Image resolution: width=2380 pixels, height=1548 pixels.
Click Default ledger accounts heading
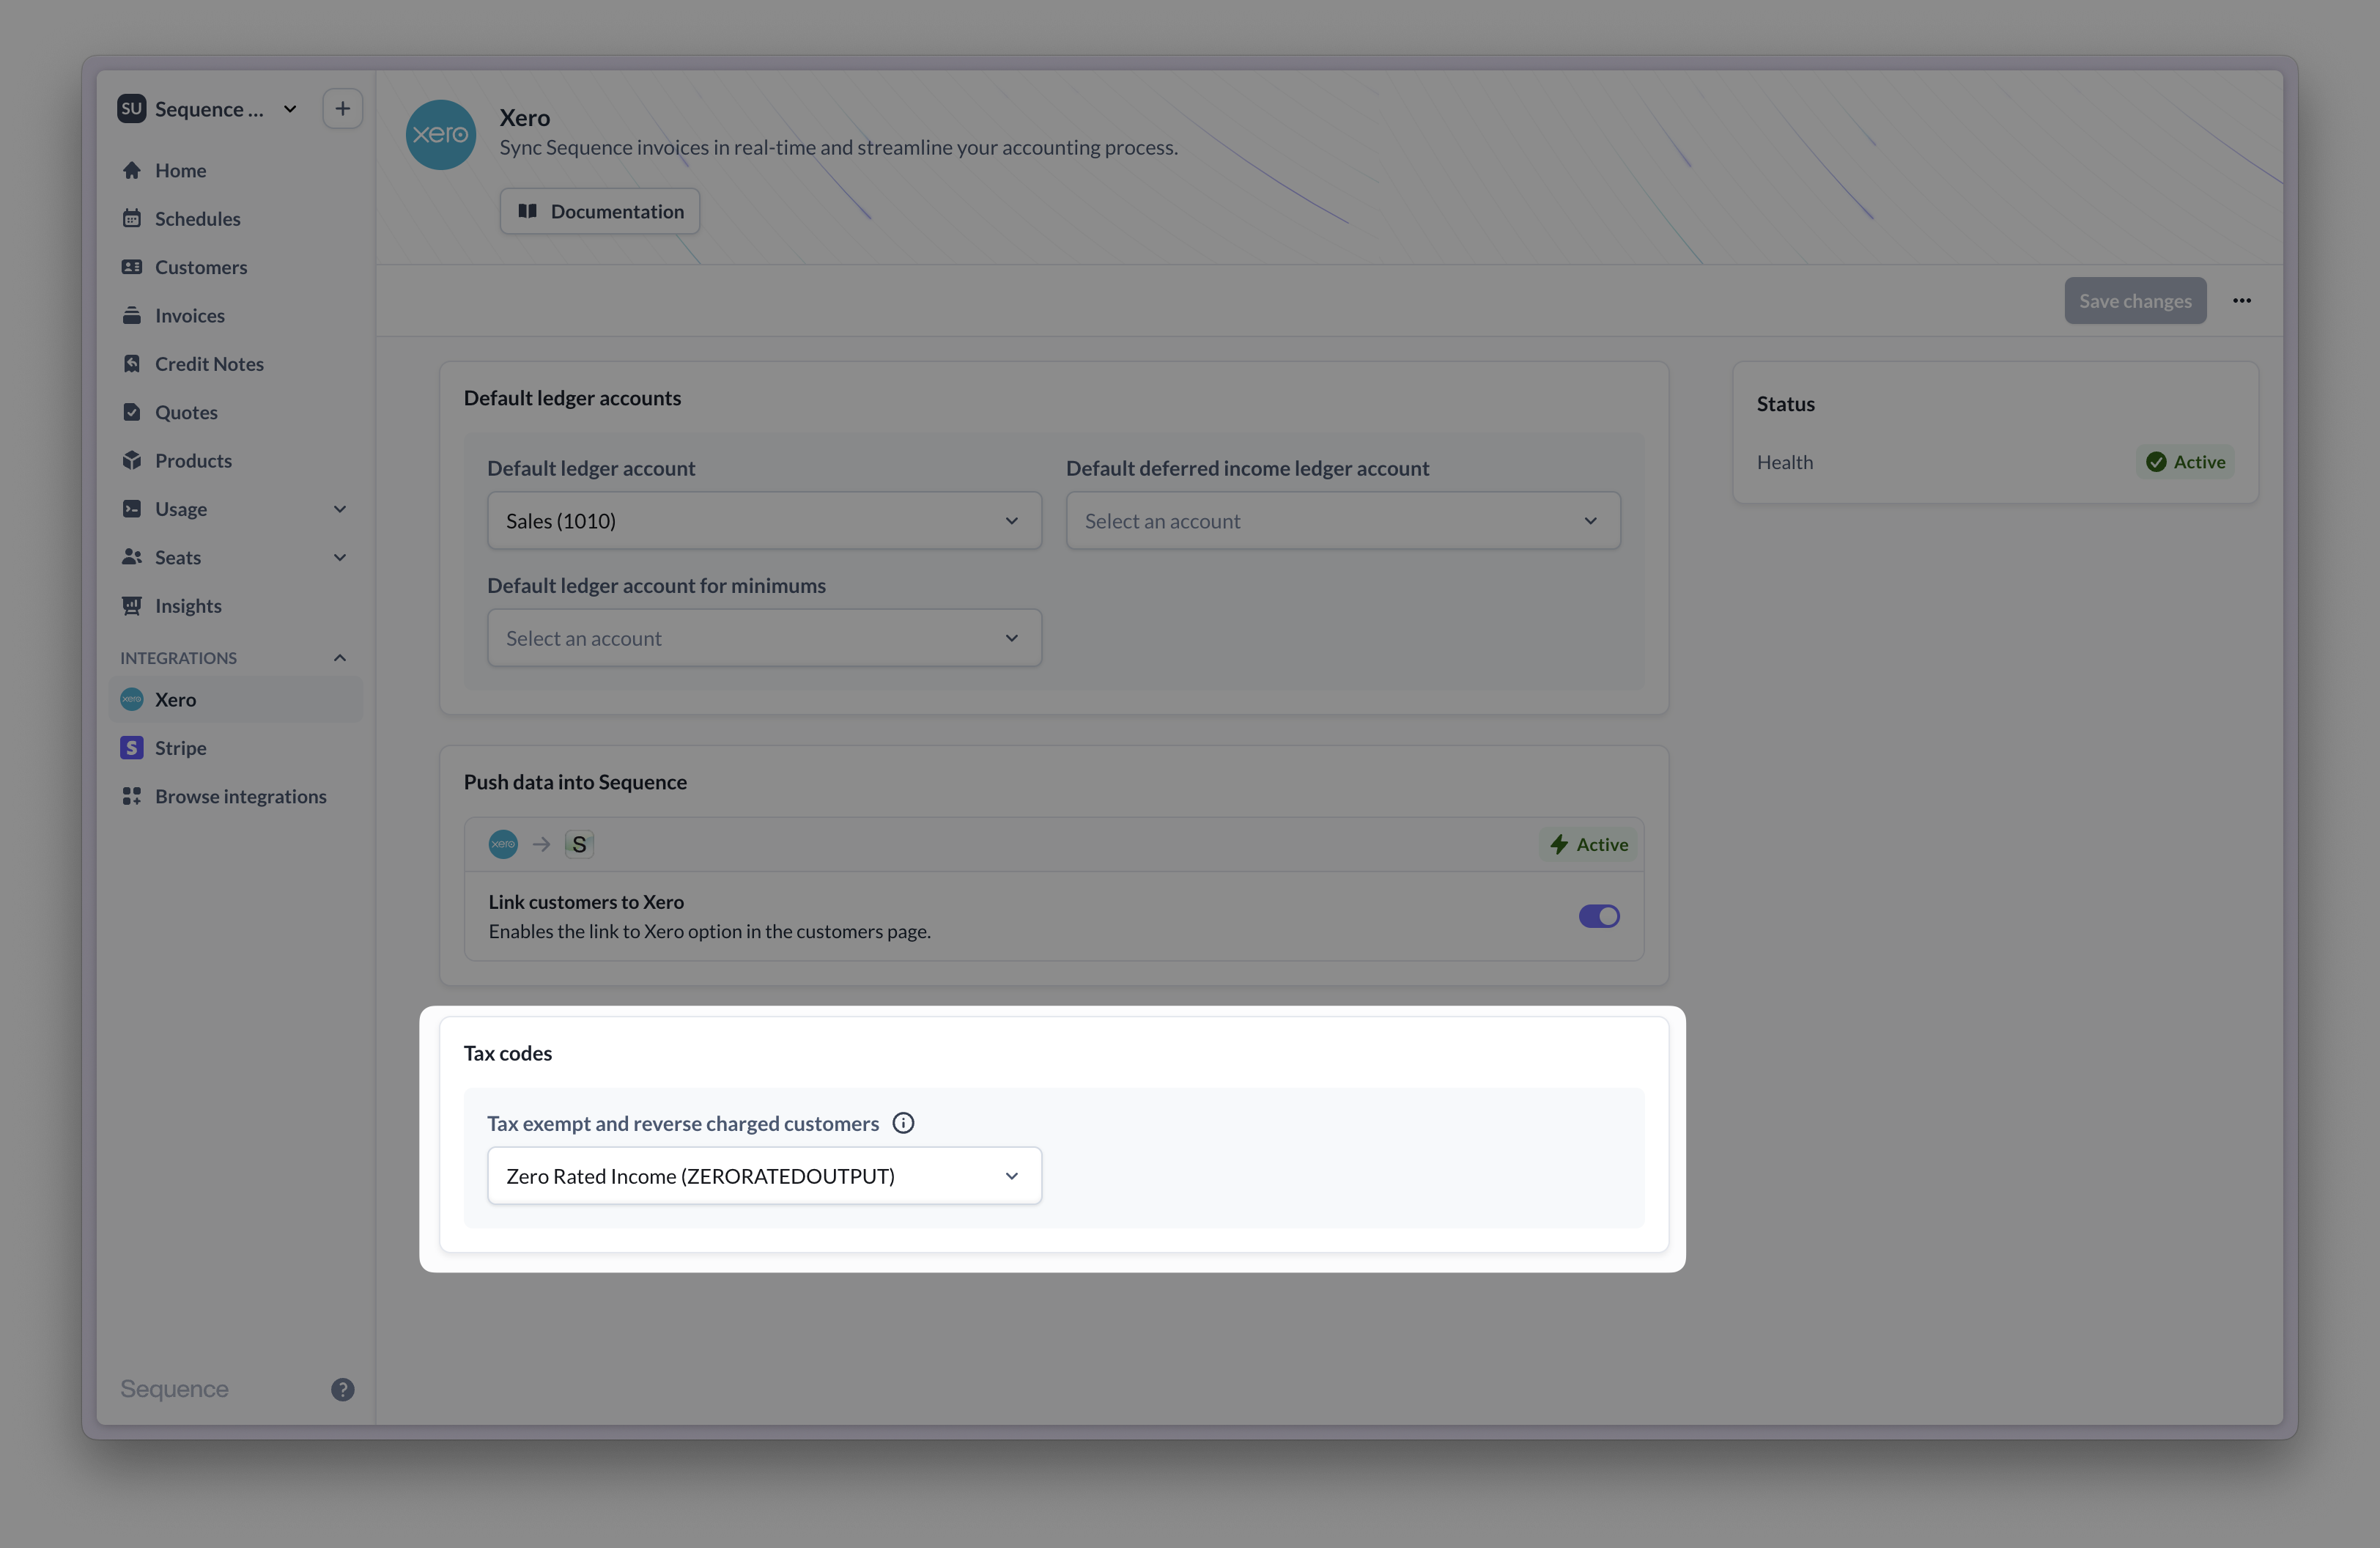click(x=572, y=398)
